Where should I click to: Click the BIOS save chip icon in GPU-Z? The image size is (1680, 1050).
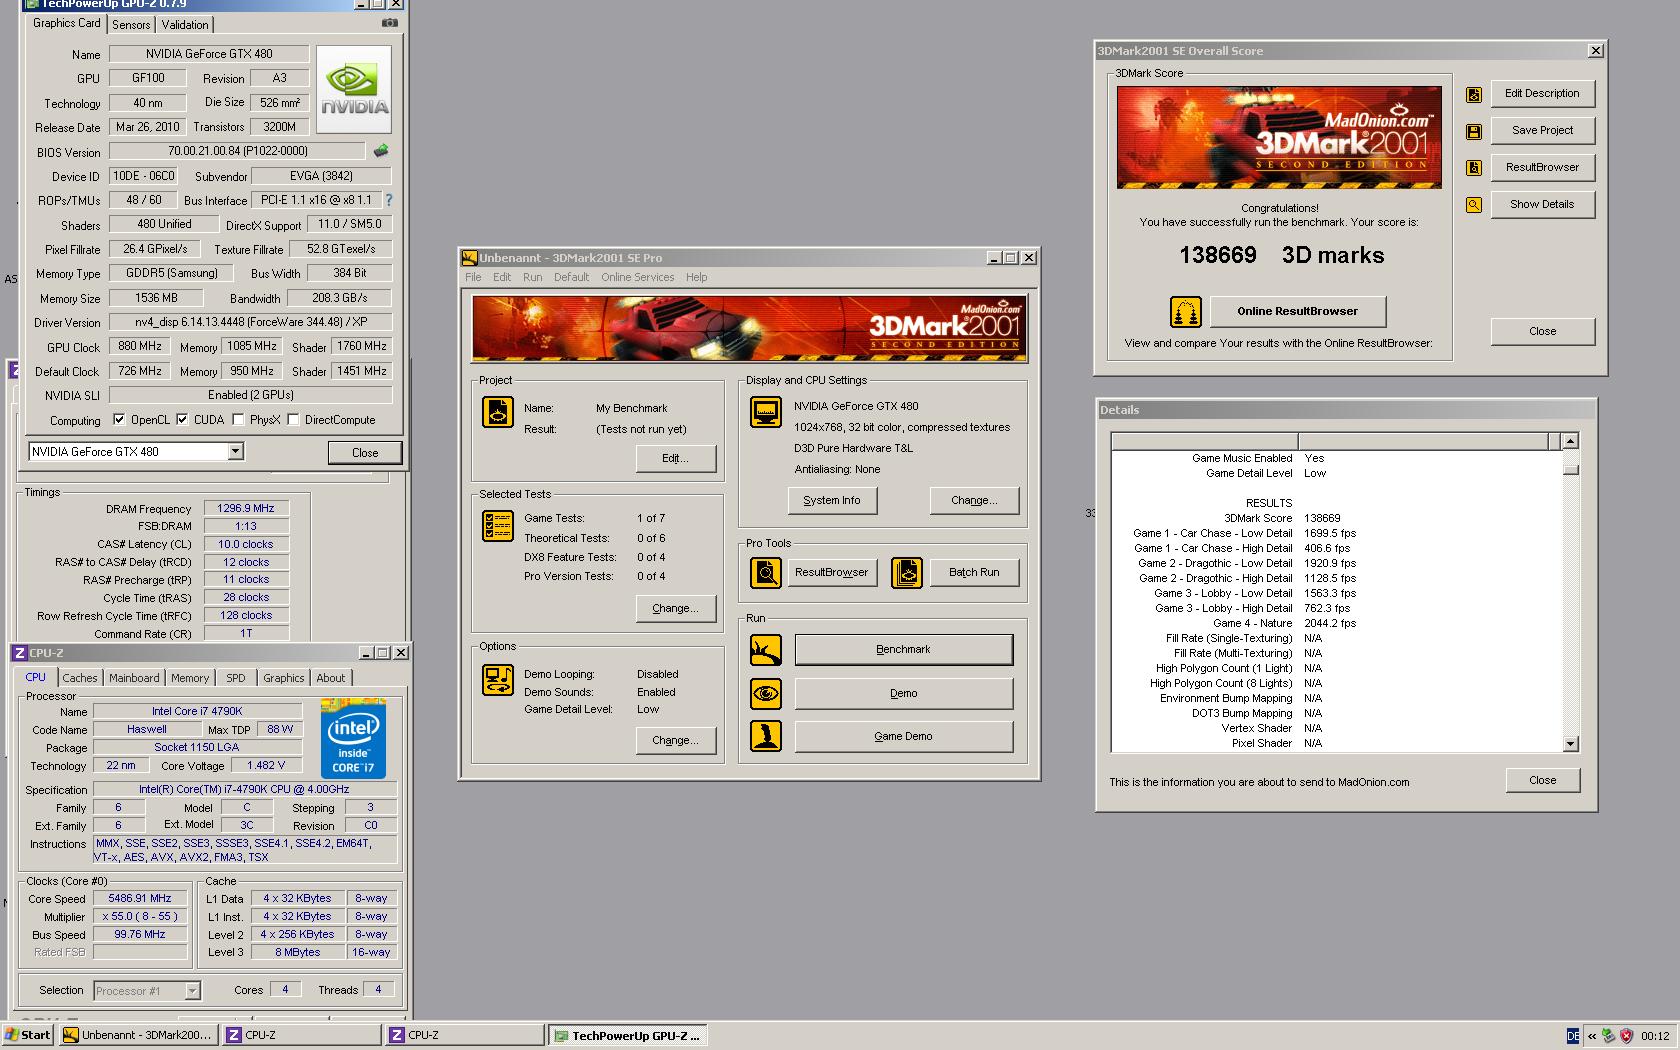(381, 151)
